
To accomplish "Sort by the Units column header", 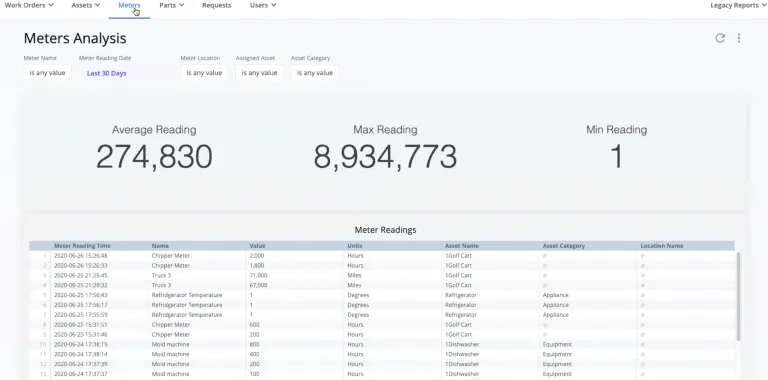I will [355, 246].
